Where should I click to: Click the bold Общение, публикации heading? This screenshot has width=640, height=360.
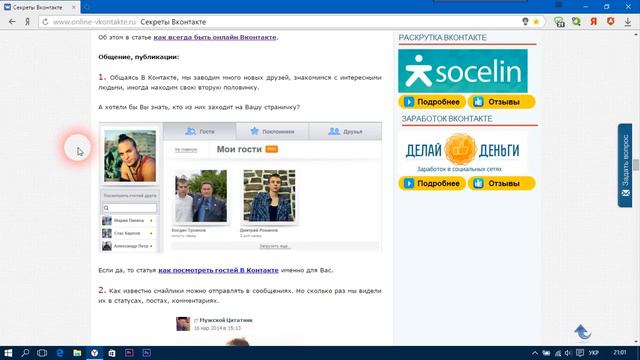pos(138,57)
